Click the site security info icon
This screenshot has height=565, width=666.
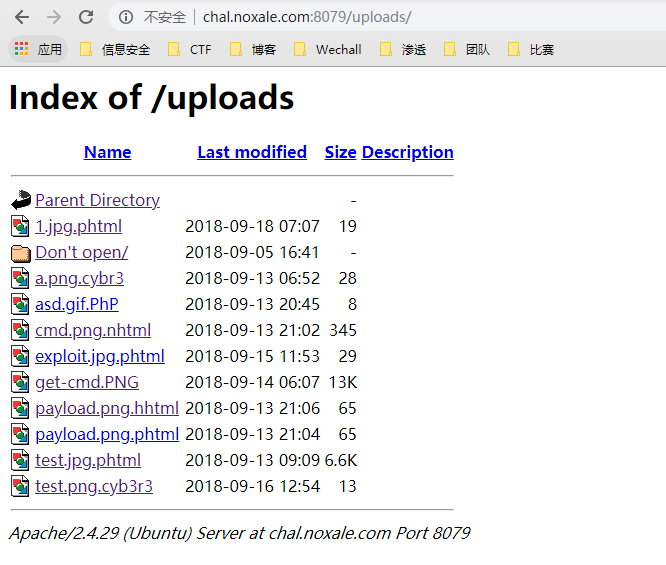(x=126, y=17)
